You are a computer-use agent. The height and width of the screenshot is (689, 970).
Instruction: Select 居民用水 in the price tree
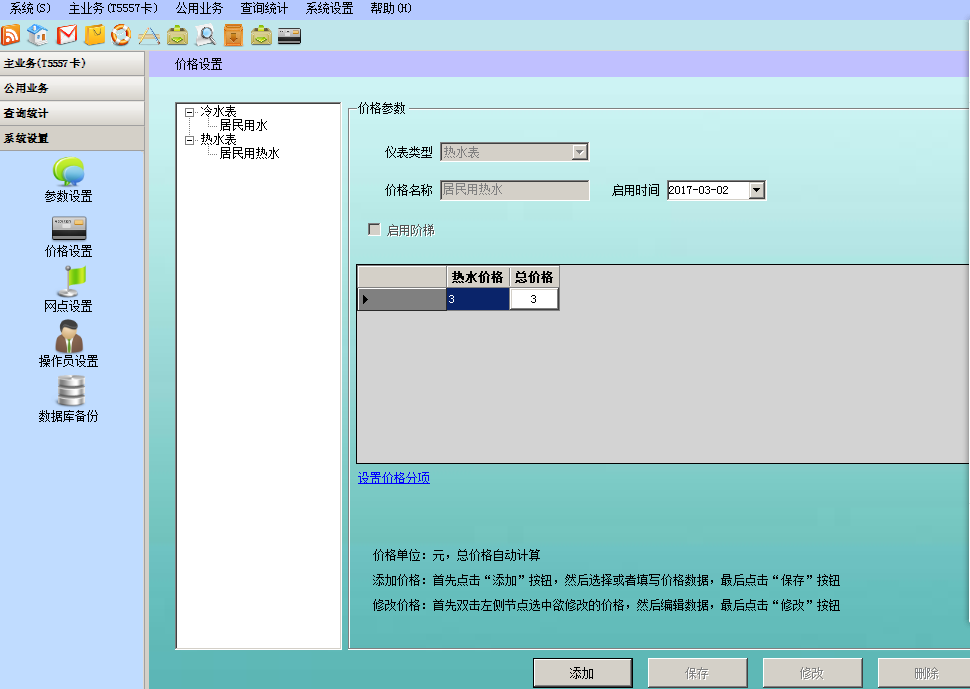tap(243, 126)
